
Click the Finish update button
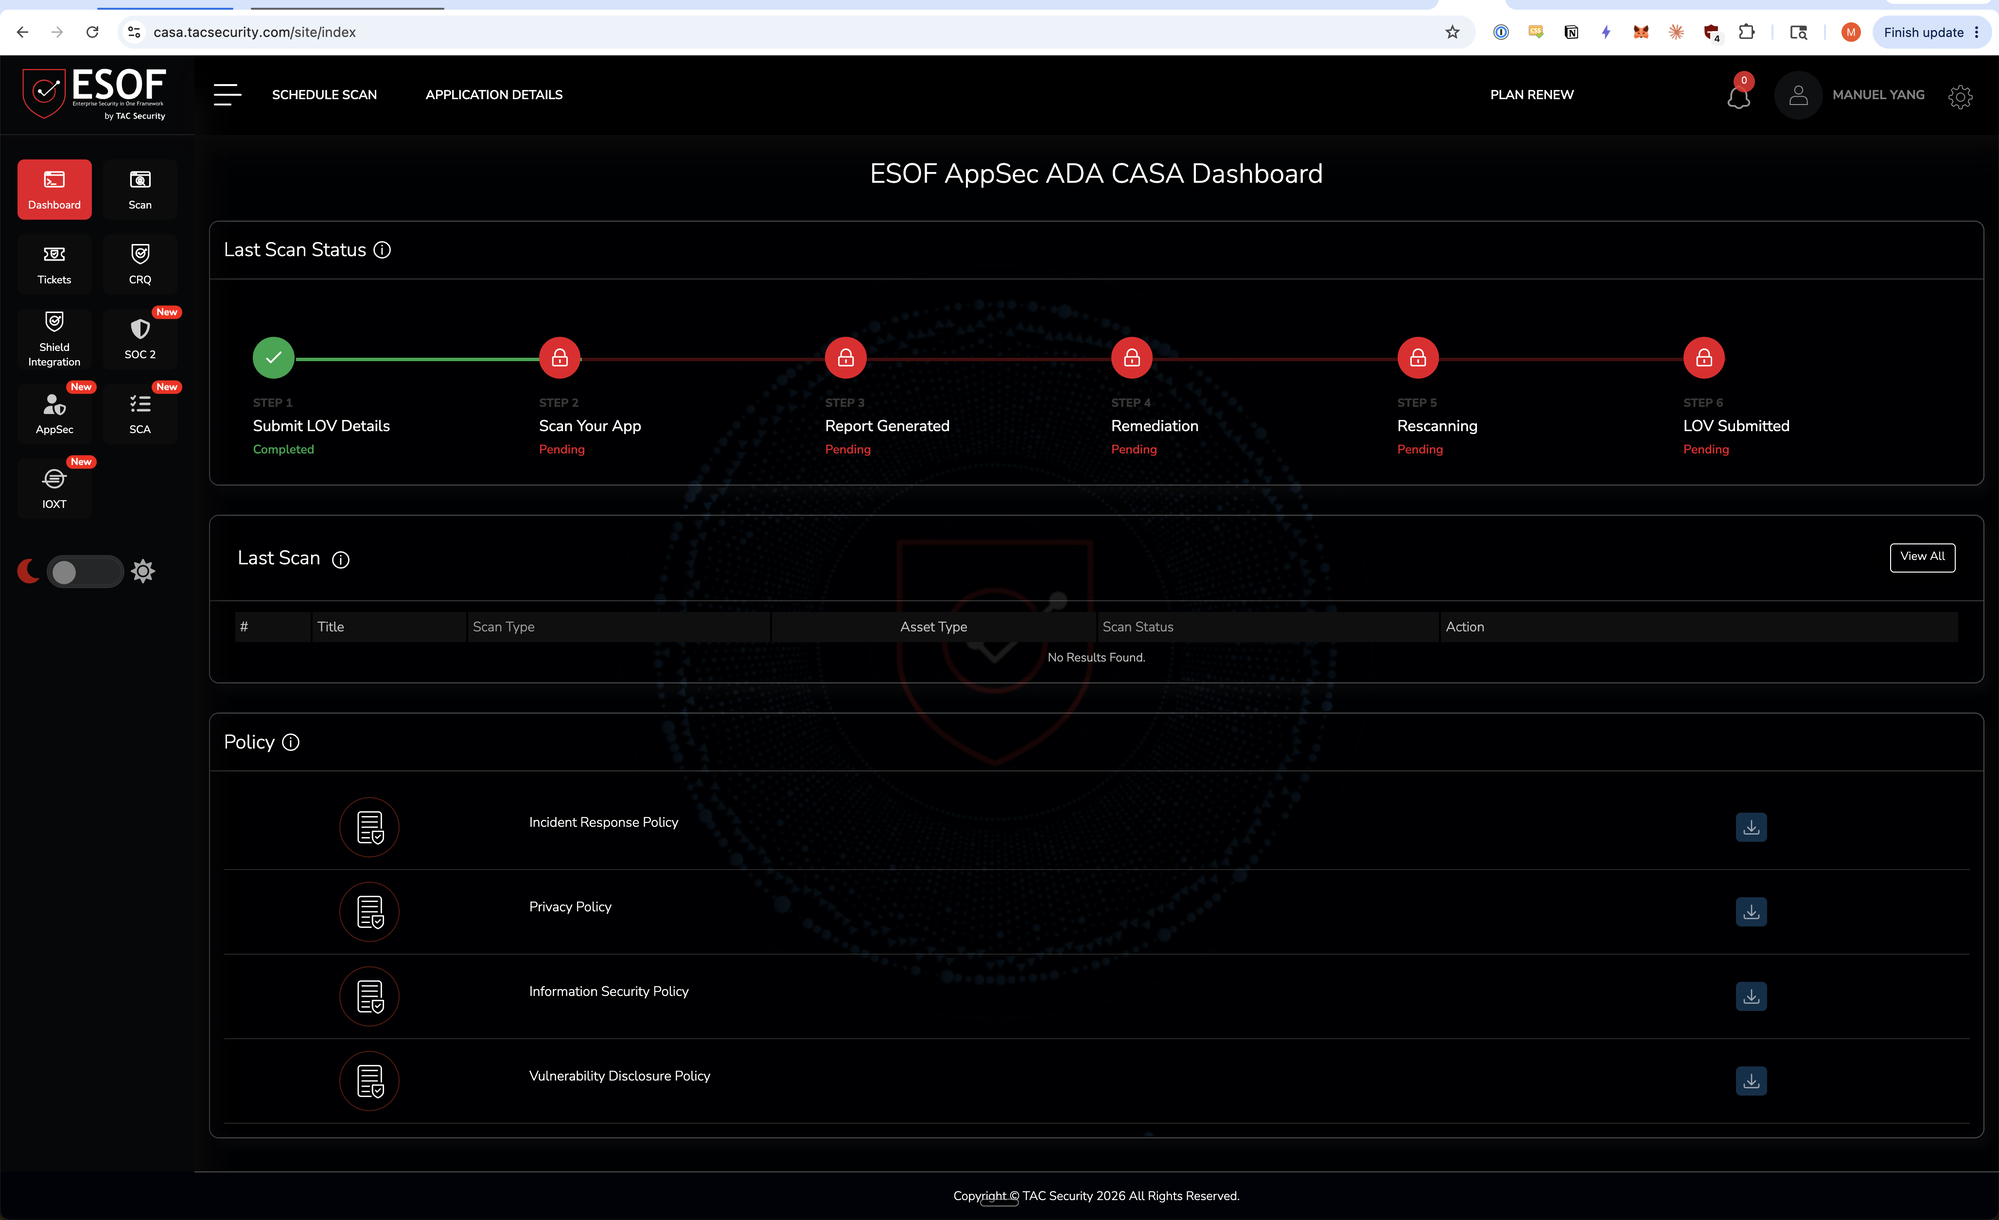(x=1931, y=32)
